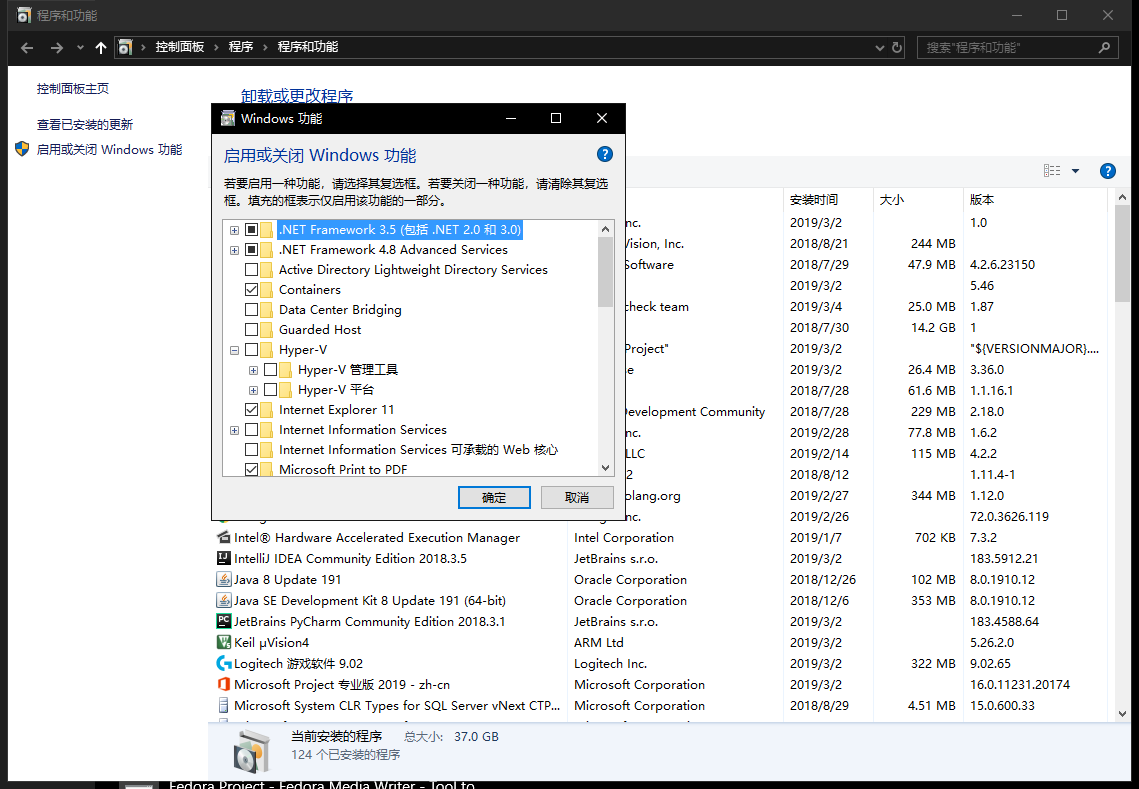Click the Control Panel icon in address bar

125,47
